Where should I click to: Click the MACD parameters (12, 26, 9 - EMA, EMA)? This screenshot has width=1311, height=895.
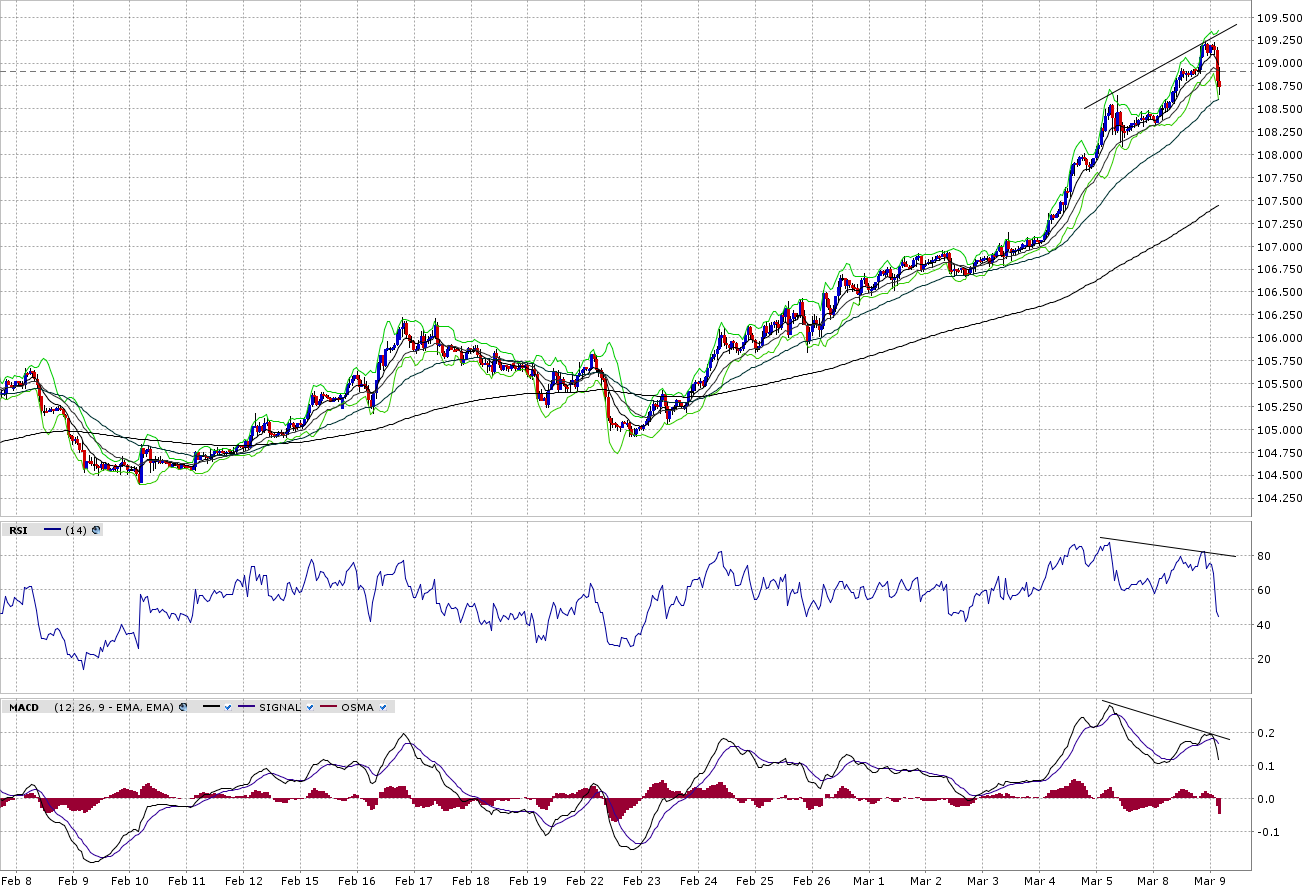coord(114,707)
